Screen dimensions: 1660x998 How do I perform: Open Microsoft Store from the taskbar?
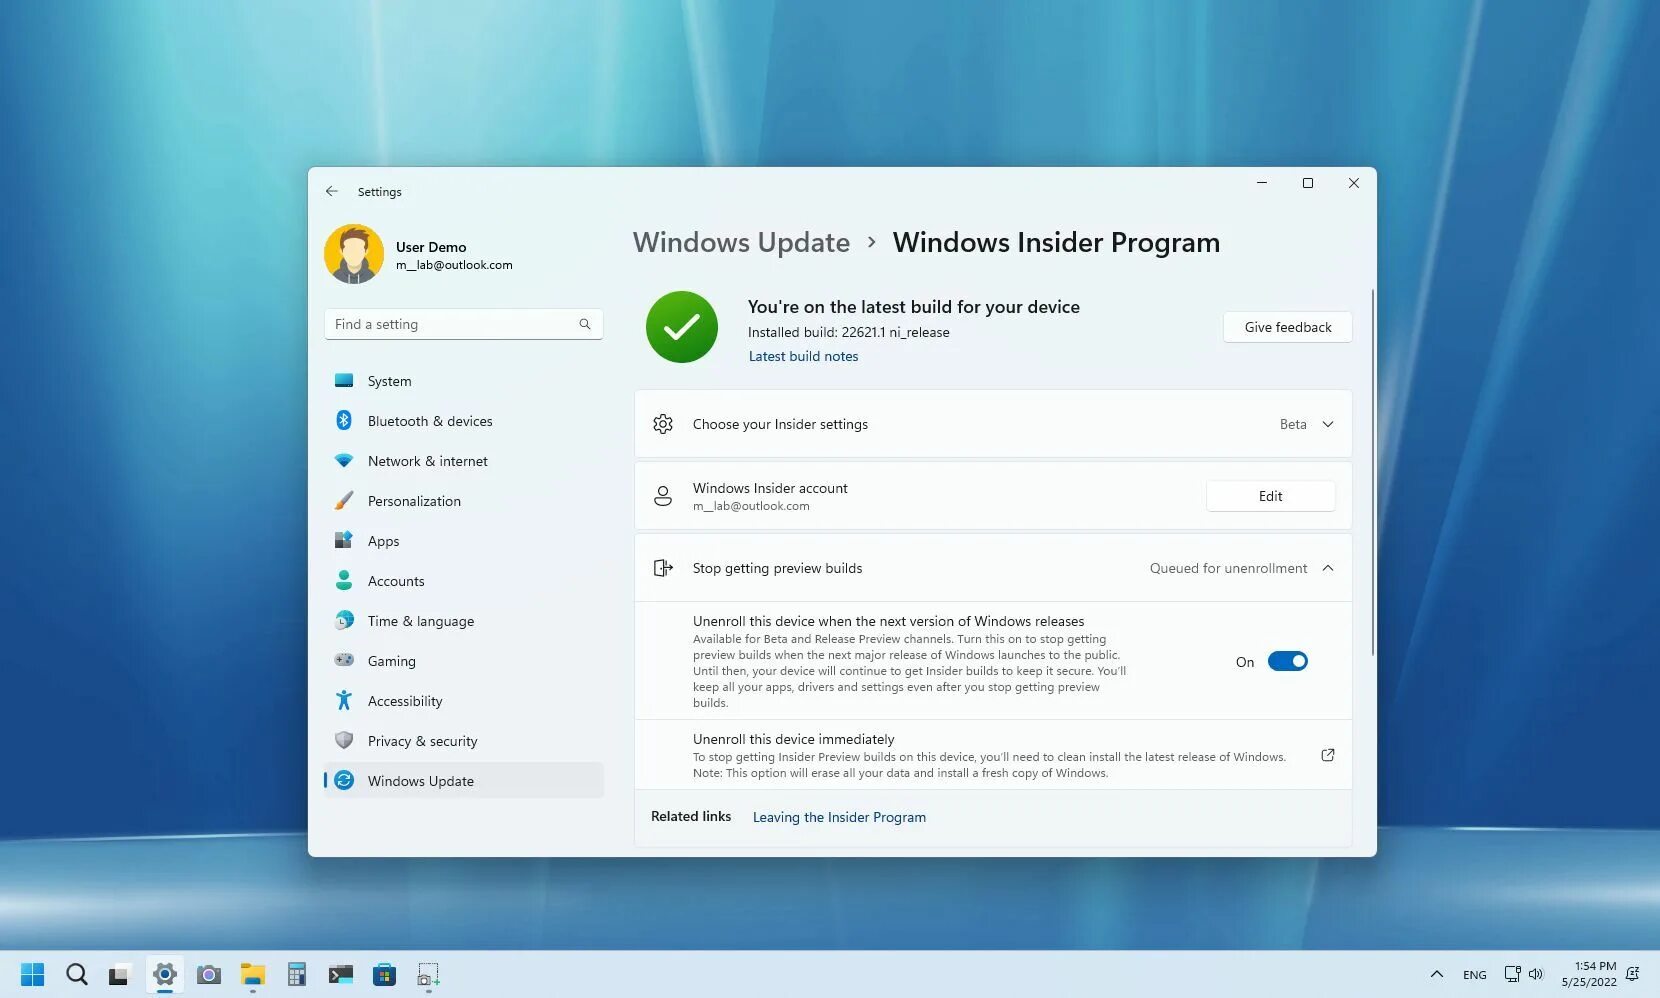point(385,974)
